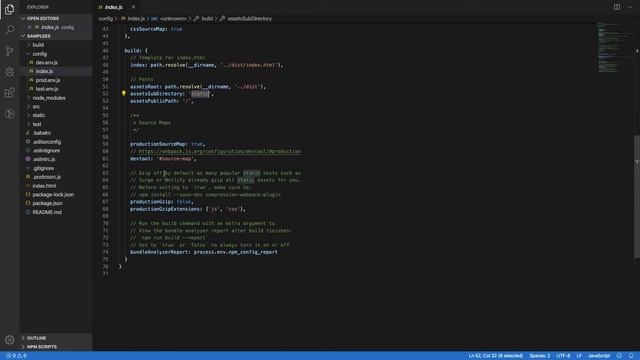Viewport: 640px width, 360px height.
Task: Click the last activity bar icon below Extensions
Action: (x=9, y=113)
